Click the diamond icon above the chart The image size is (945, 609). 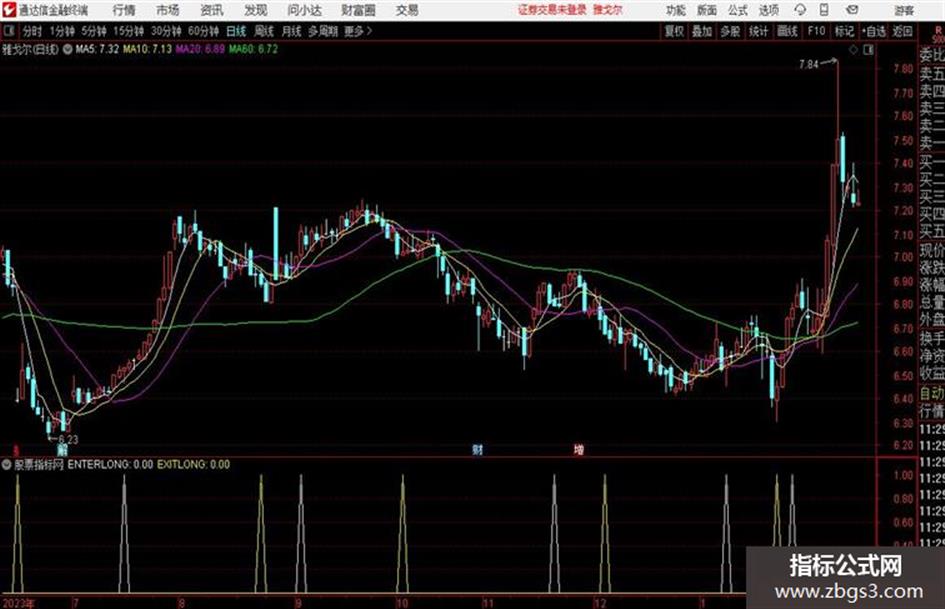pyautogui.click(x=853, y=50)
